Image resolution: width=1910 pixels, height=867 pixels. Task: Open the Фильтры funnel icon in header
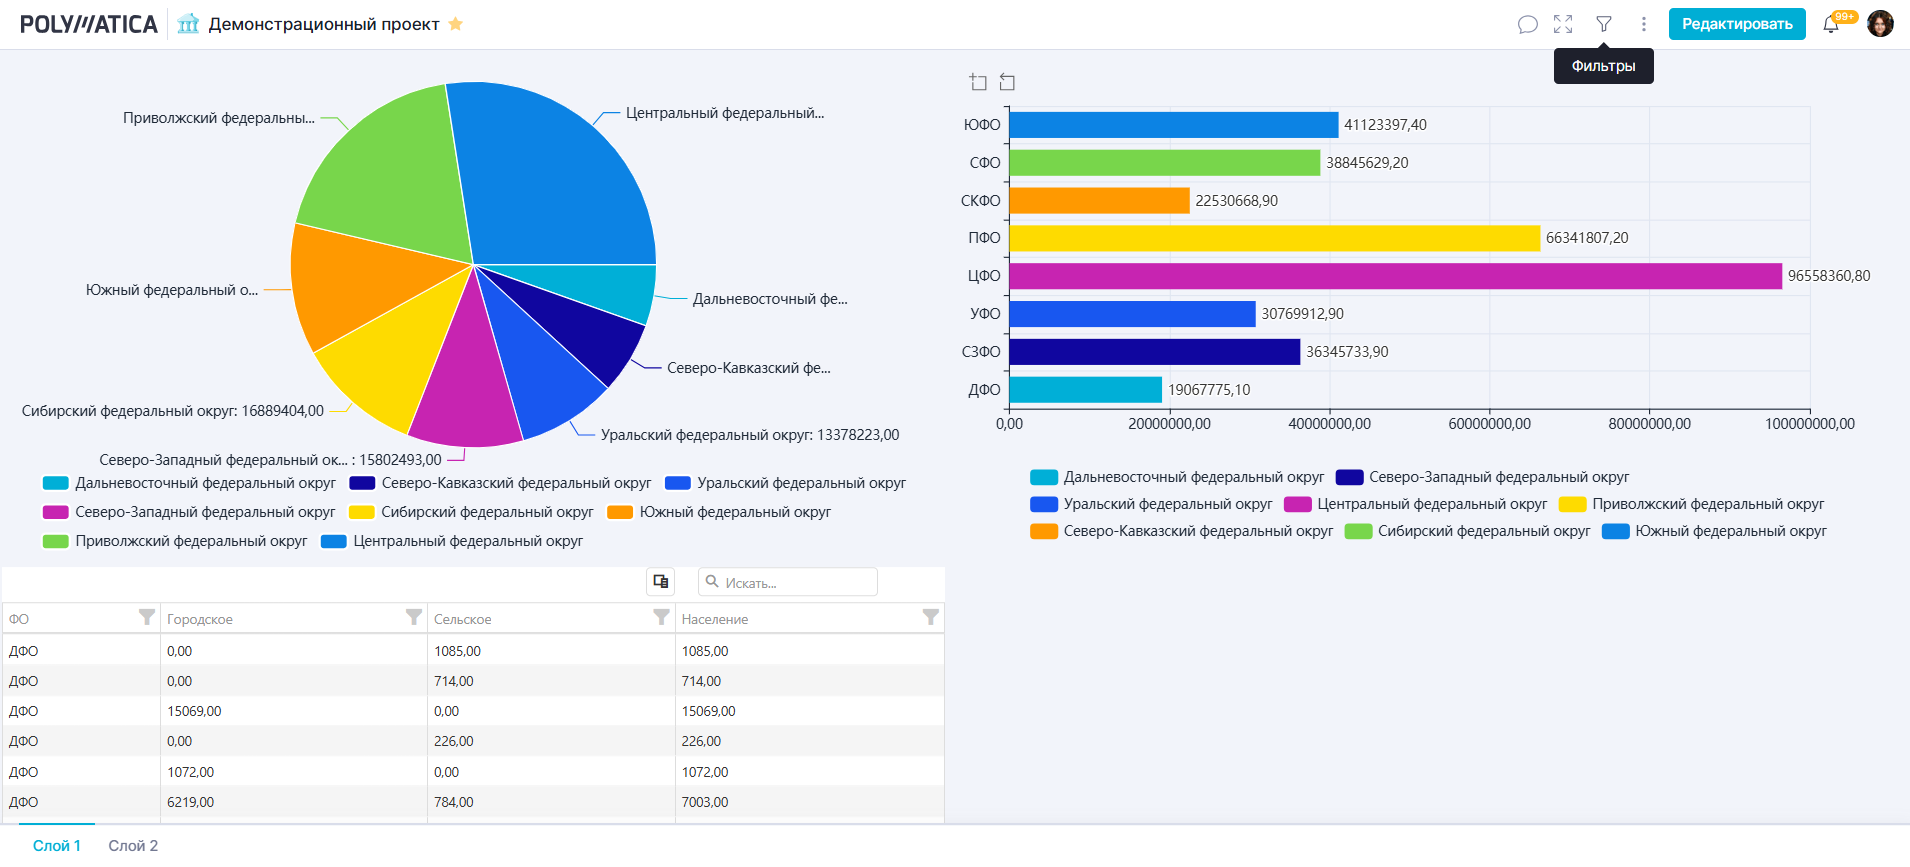coord(1604,24)
